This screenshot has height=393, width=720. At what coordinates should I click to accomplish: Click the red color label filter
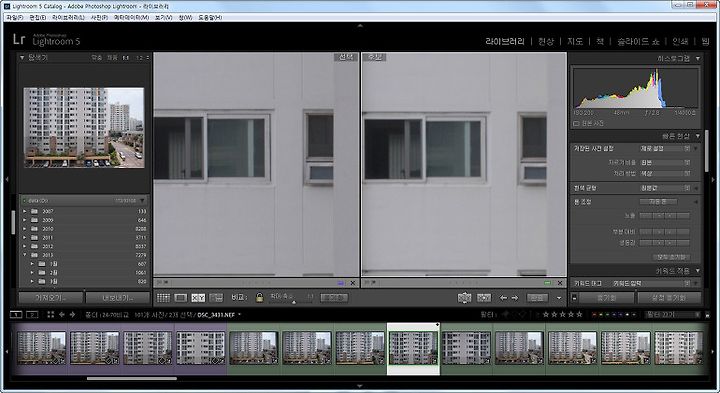[x=595, y=314]
